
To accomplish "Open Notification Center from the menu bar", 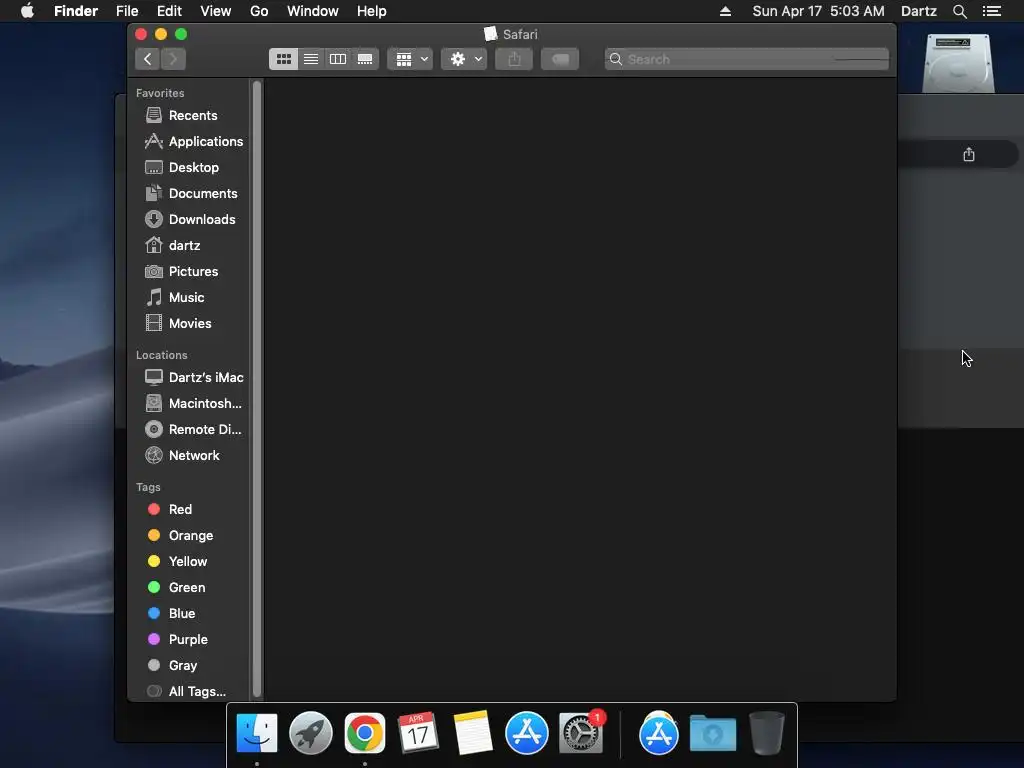I will [x=992, y=11].
